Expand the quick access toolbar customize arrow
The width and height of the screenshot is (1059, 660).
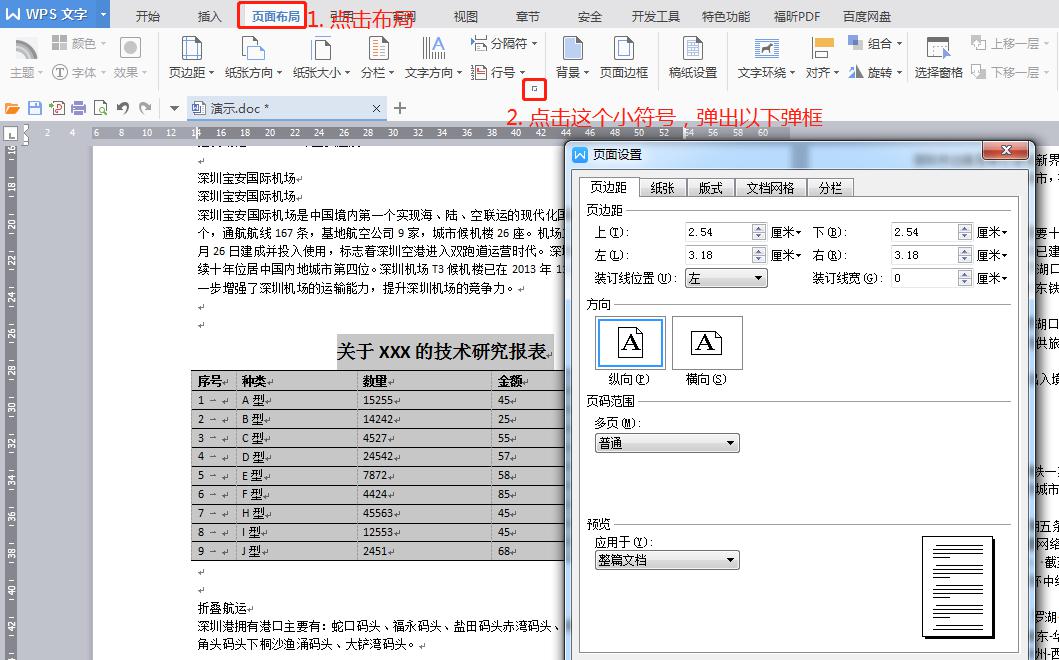(174, 108)
